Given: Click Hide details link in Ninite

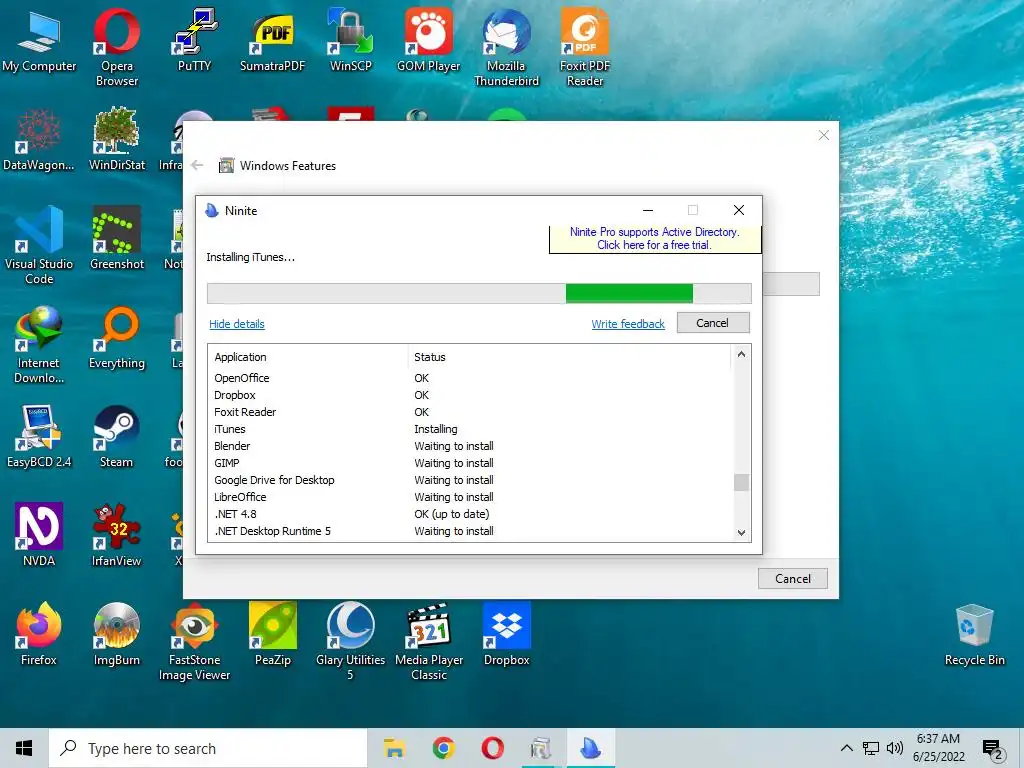Looking at the screenshot, I should pos(236,324).
